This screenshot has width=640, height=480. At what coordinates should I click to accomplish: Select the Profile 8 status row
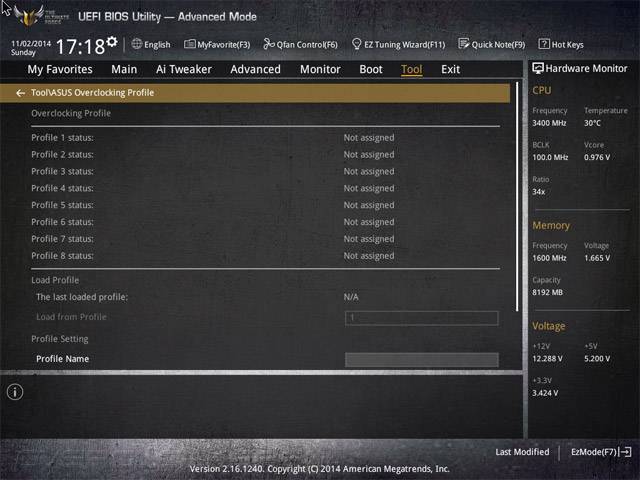265,256
